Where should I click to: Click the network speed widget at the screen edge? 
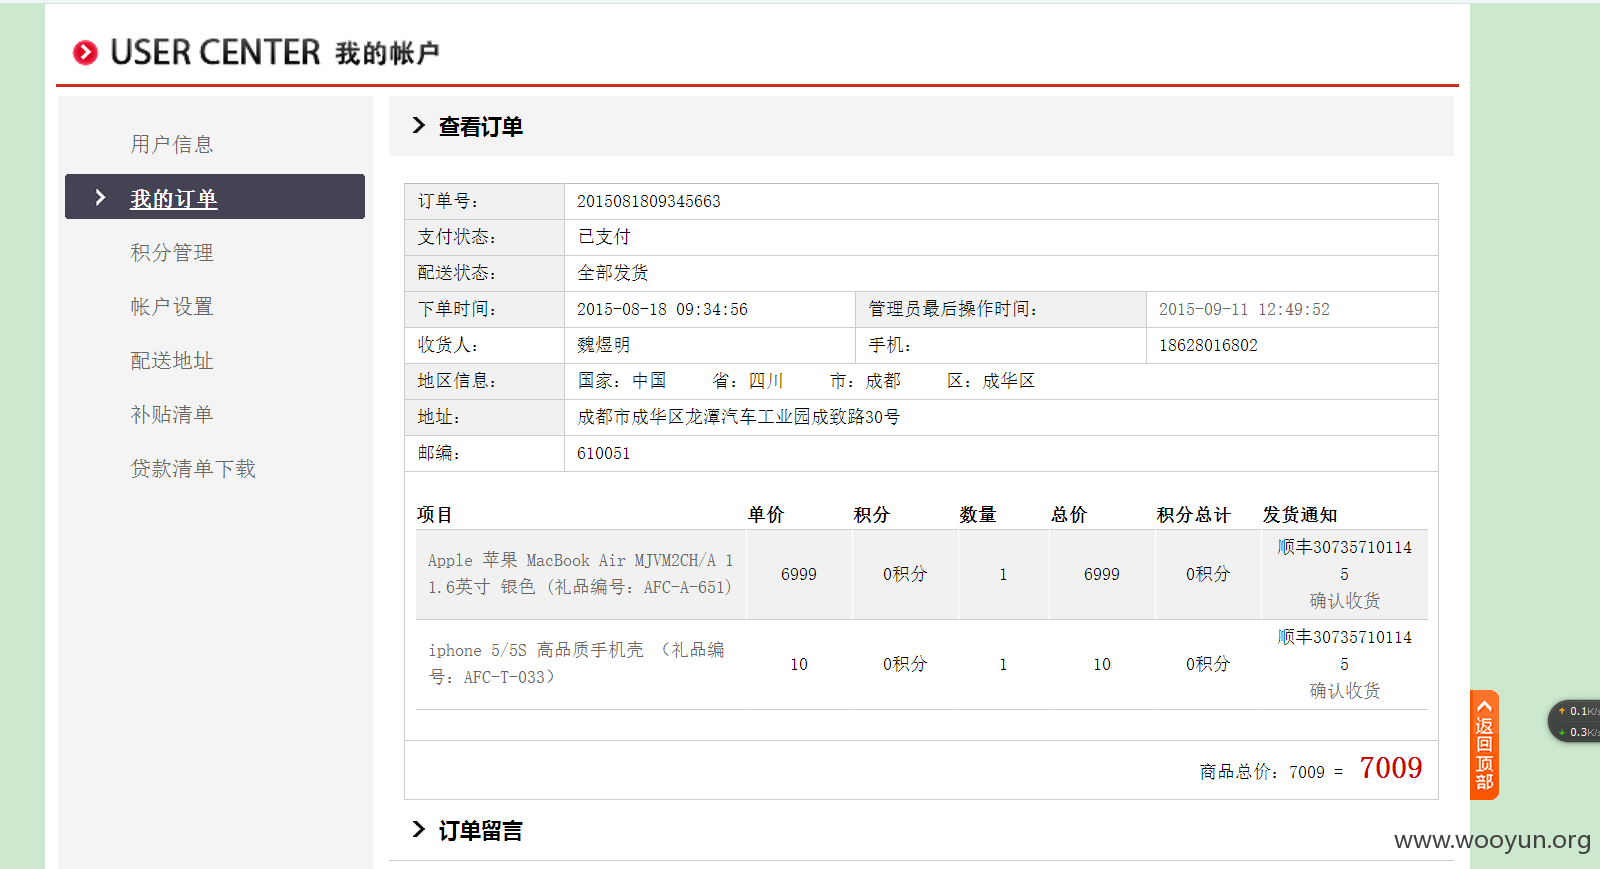point(1575,721)
